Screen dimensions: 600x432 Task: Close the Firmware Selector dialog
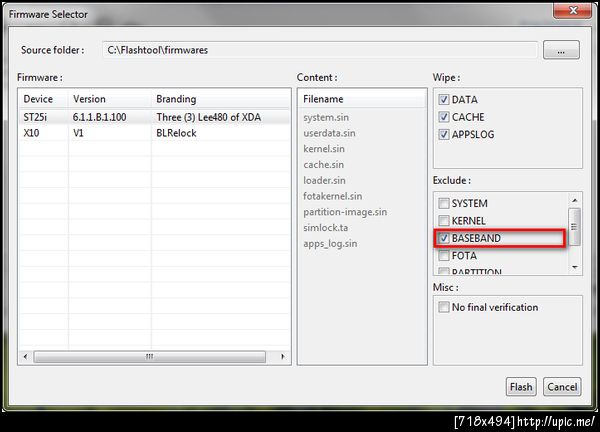(x=572, y=10)
